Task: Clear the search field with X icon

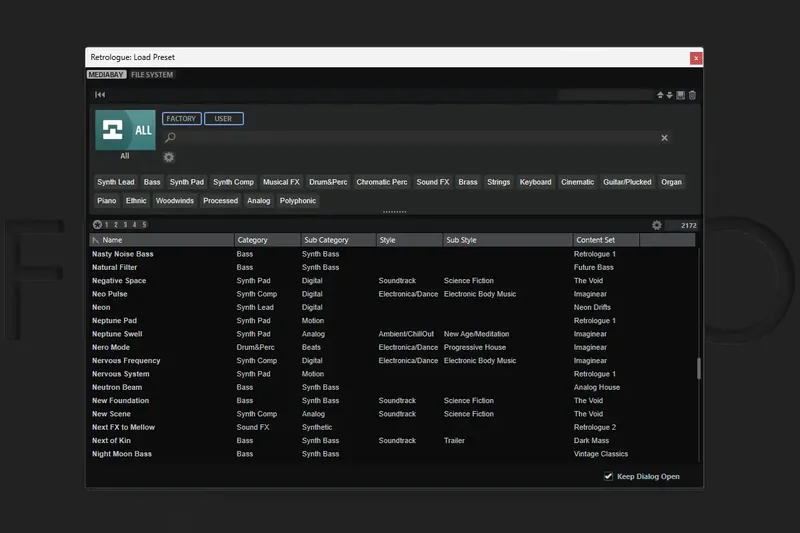Action: pos(664,138)
